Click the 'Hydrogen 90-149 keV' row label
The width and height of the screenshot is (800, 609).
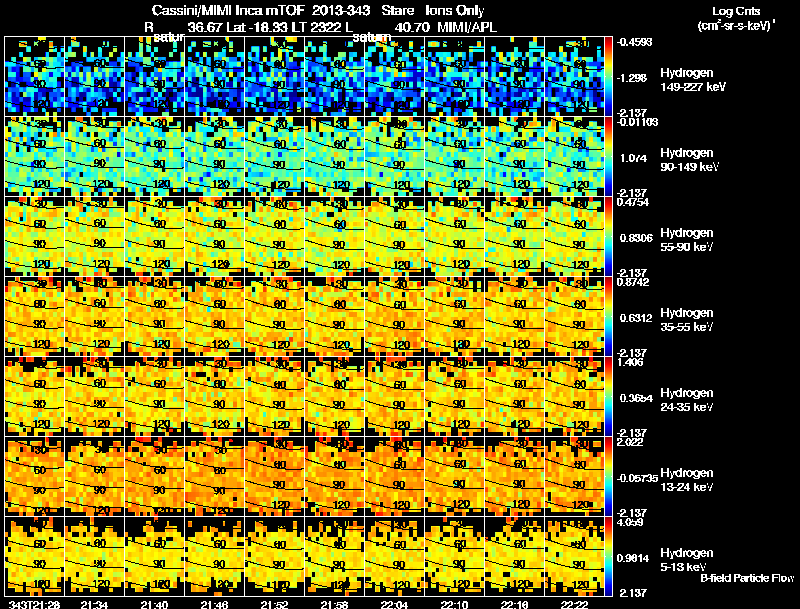click(x=689, y=160)
